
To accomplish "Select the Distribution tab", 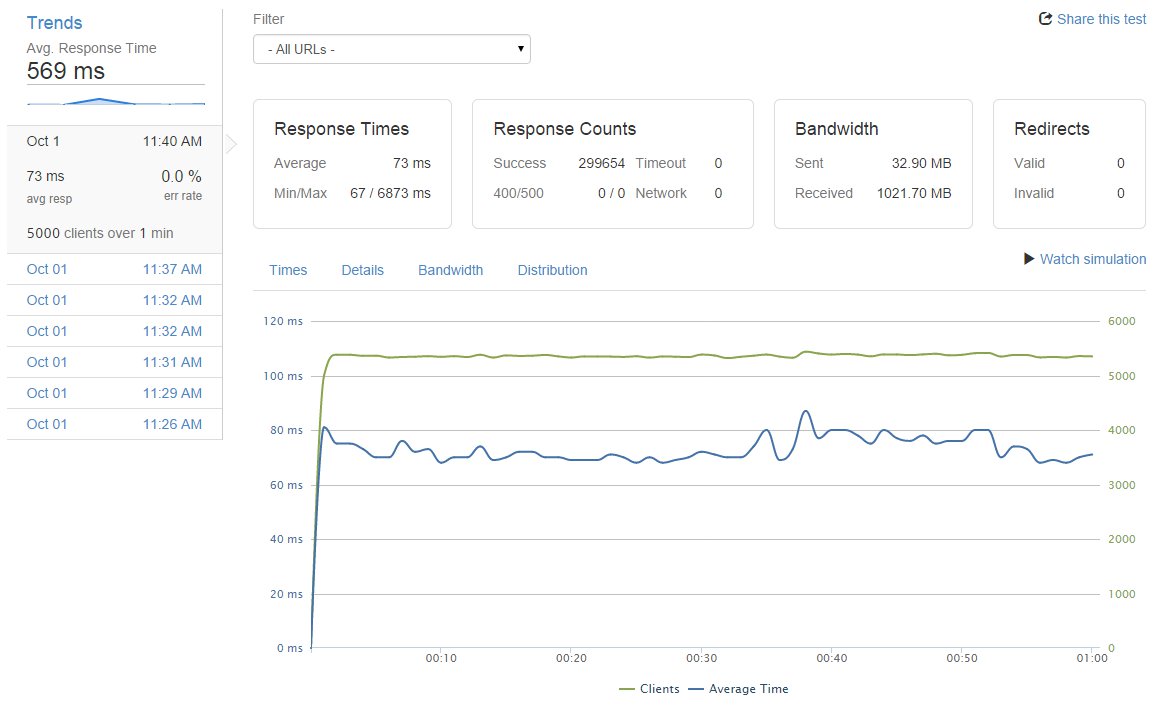I will point(552,270).
